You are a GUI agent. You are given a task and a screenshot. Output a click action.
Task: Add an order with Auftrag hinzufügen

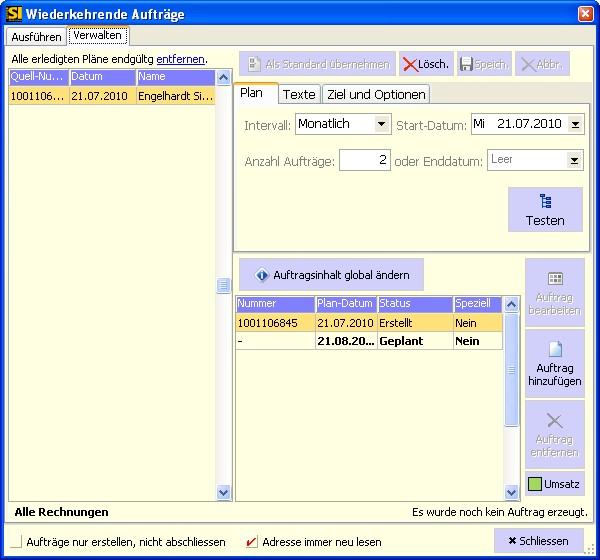pos(554,364)
